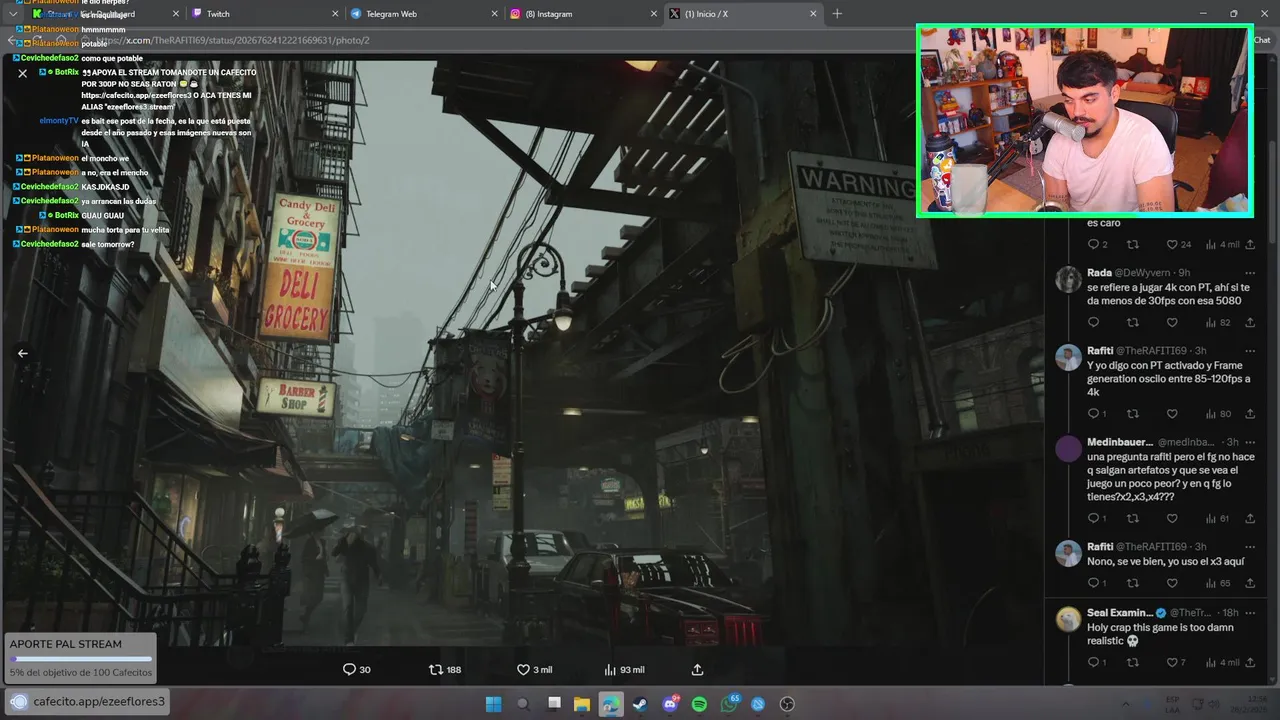Open more options on Rafiti's Frame generation reply
Screen dimensions: 1280x720
1250,351
